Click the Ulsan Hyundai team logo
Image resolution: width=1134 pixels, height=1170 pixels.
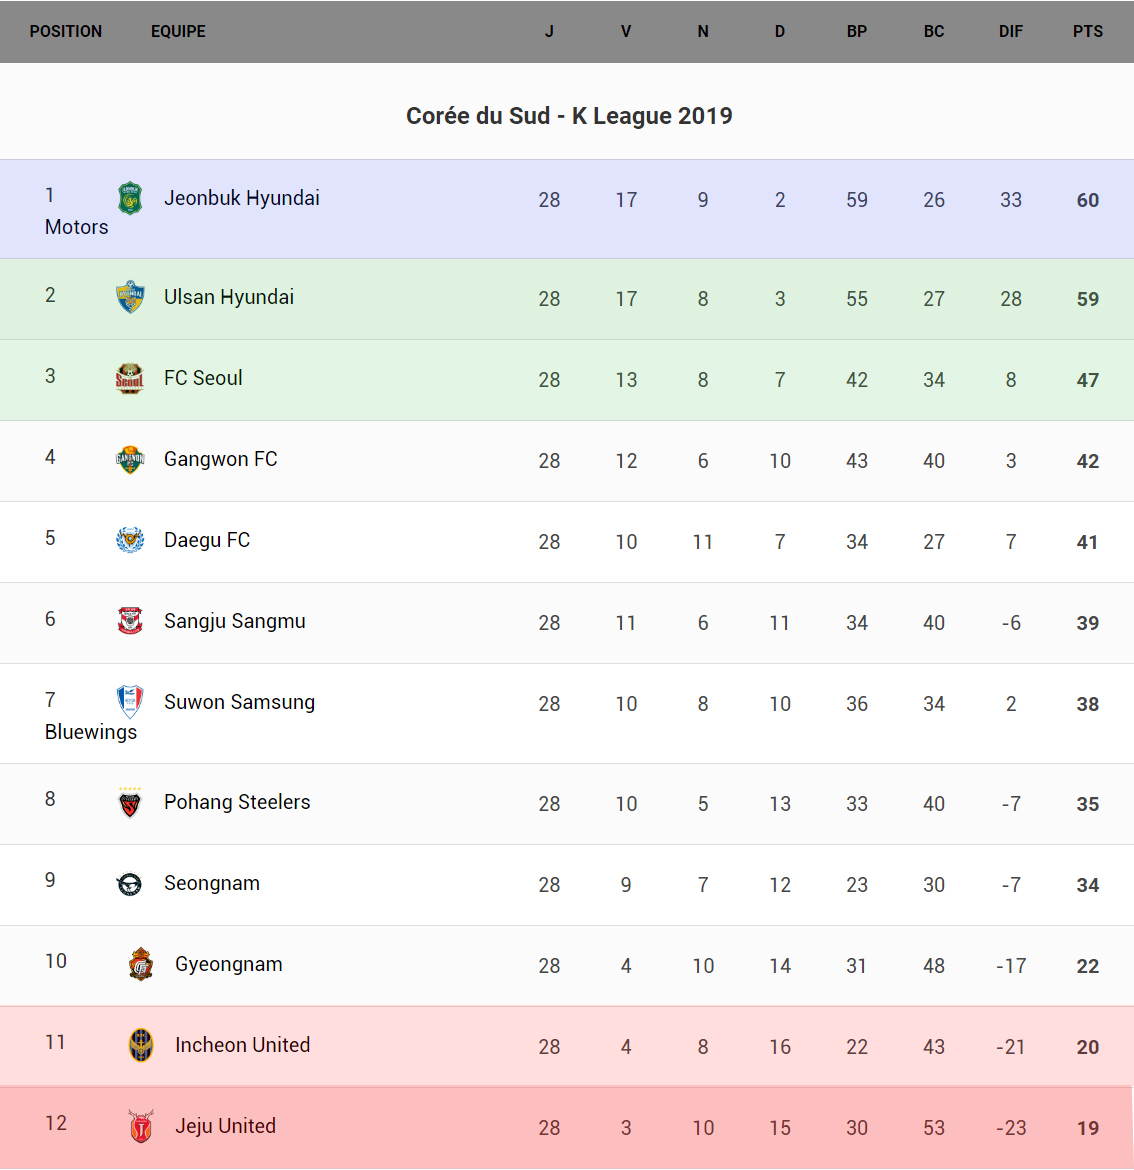pos(130,297)
